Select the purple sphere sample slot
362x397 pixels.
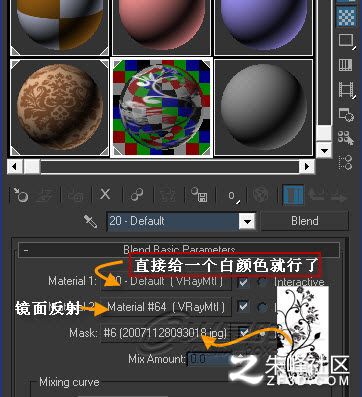click(x=263, y=27)
